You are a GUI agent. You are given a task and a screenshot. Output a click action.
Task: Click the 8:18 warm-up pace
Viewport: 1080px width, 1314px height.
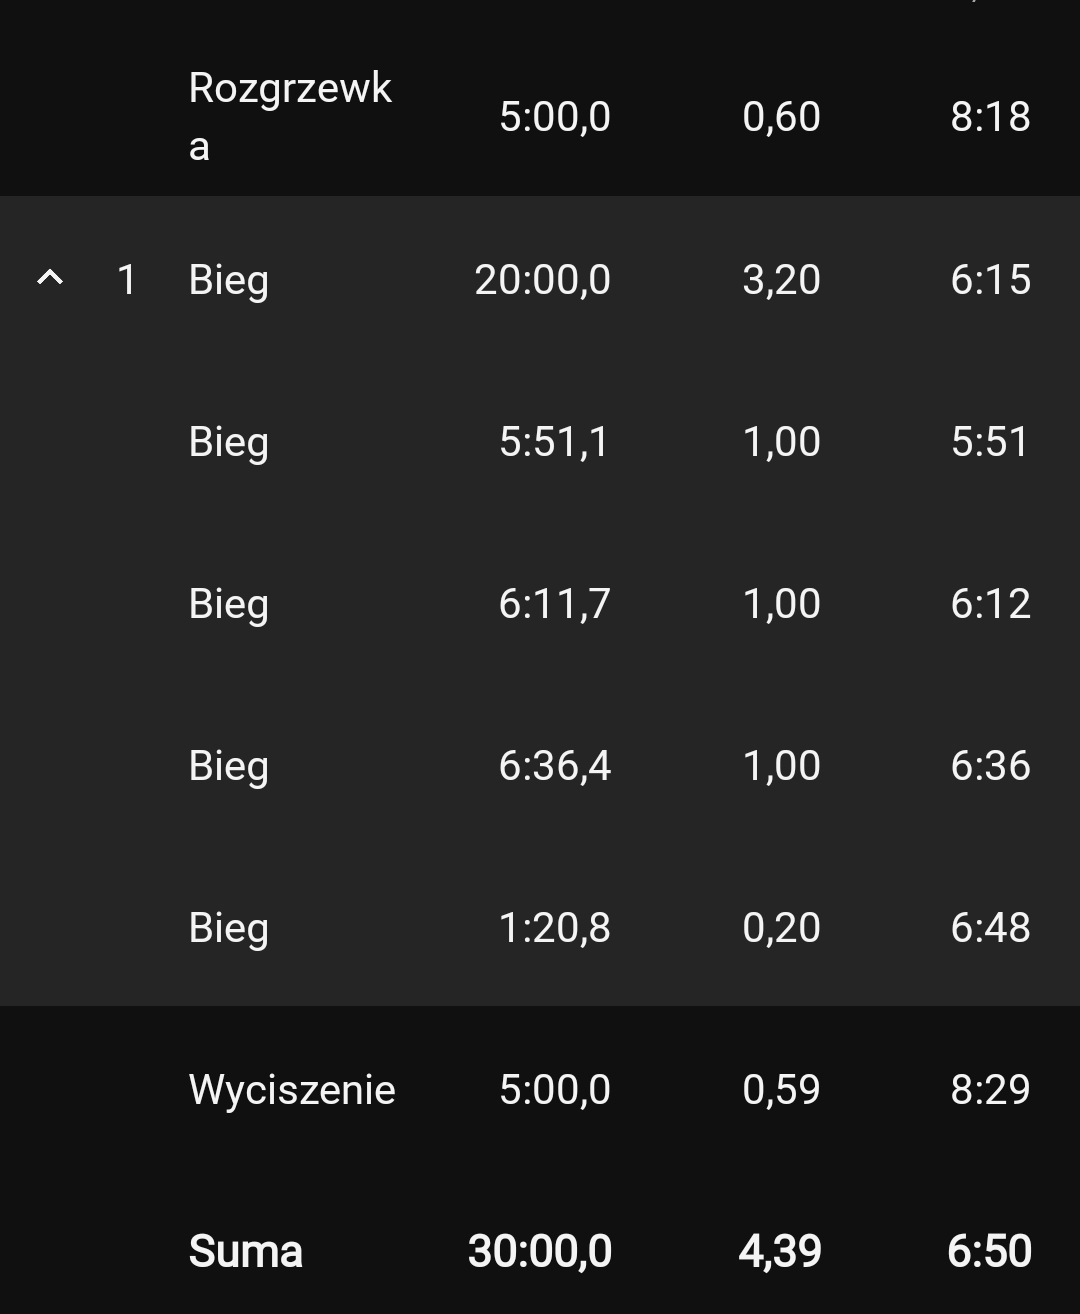pos(990,117)
